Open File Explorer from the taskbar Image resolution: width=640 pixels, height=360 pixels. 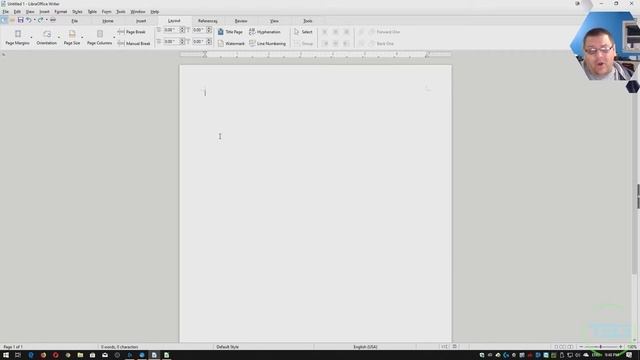tap(80, 355)
